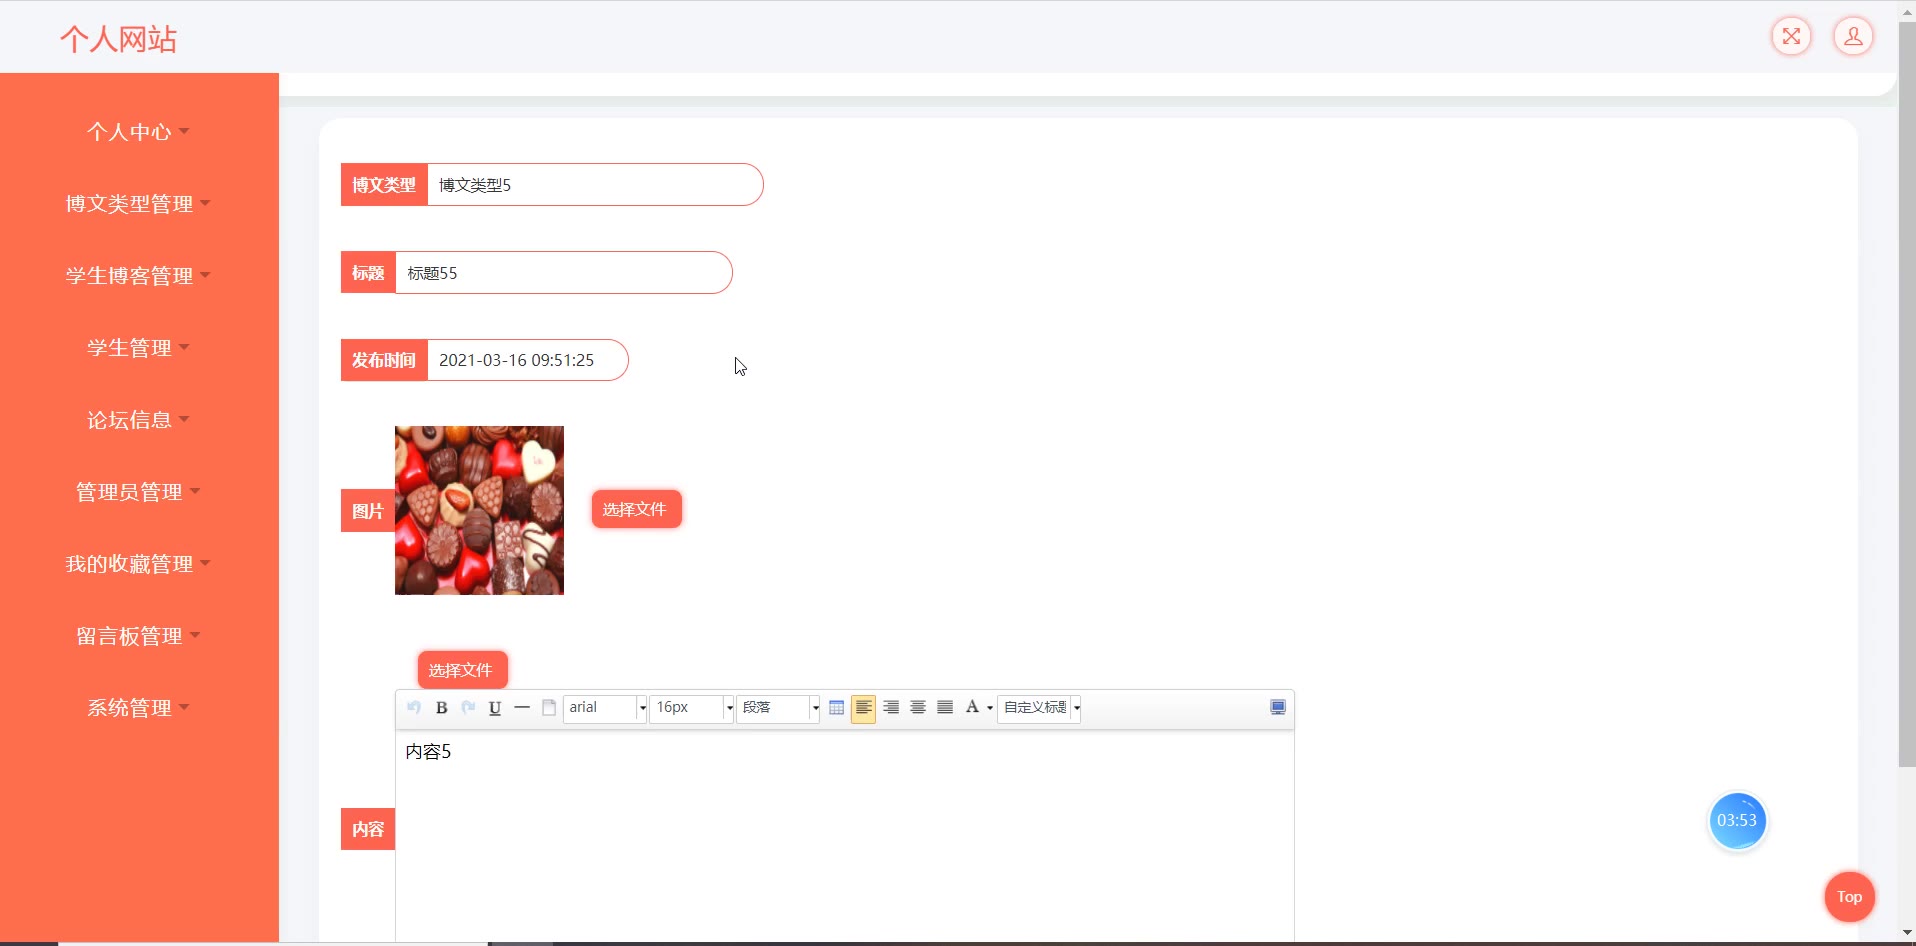Redo the edit in editor toolbar
1916x946 pixels.
(x=468, y=708)
